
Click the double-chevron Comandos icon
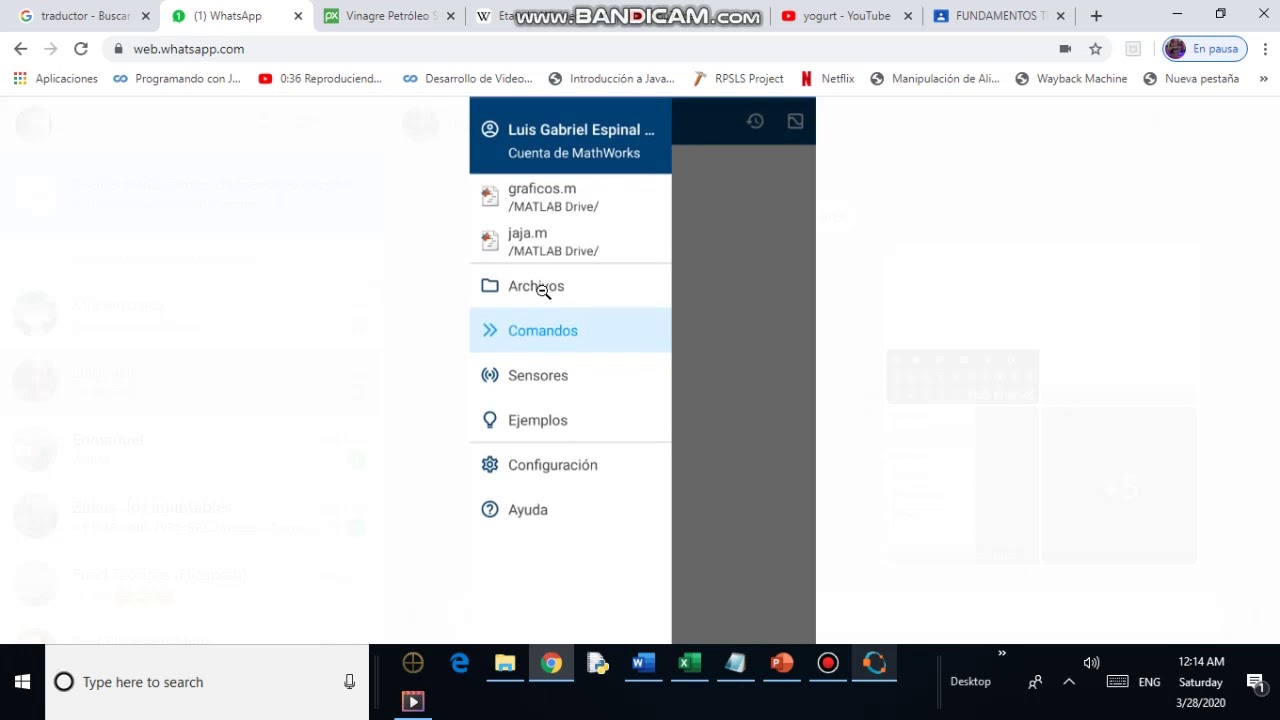(490, 331)
